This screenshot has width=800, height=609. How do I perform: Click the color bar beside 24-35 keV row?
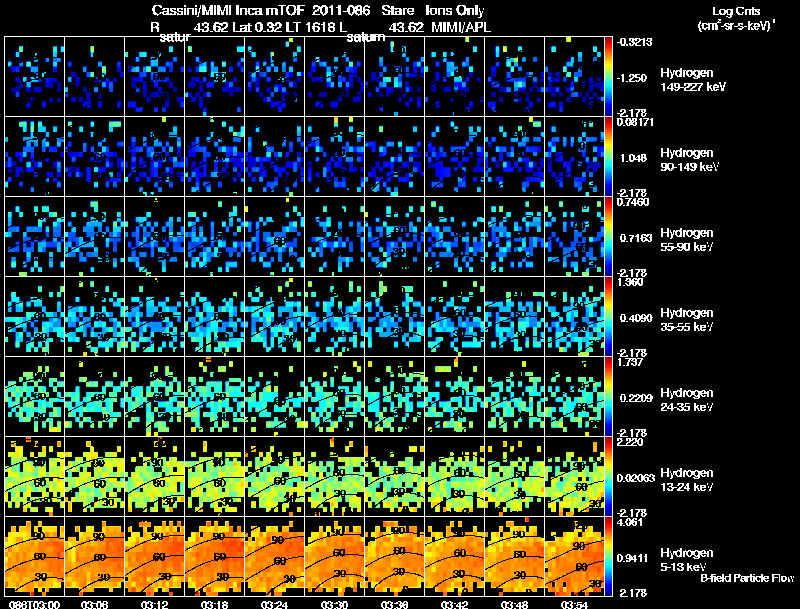coord(608,397)
